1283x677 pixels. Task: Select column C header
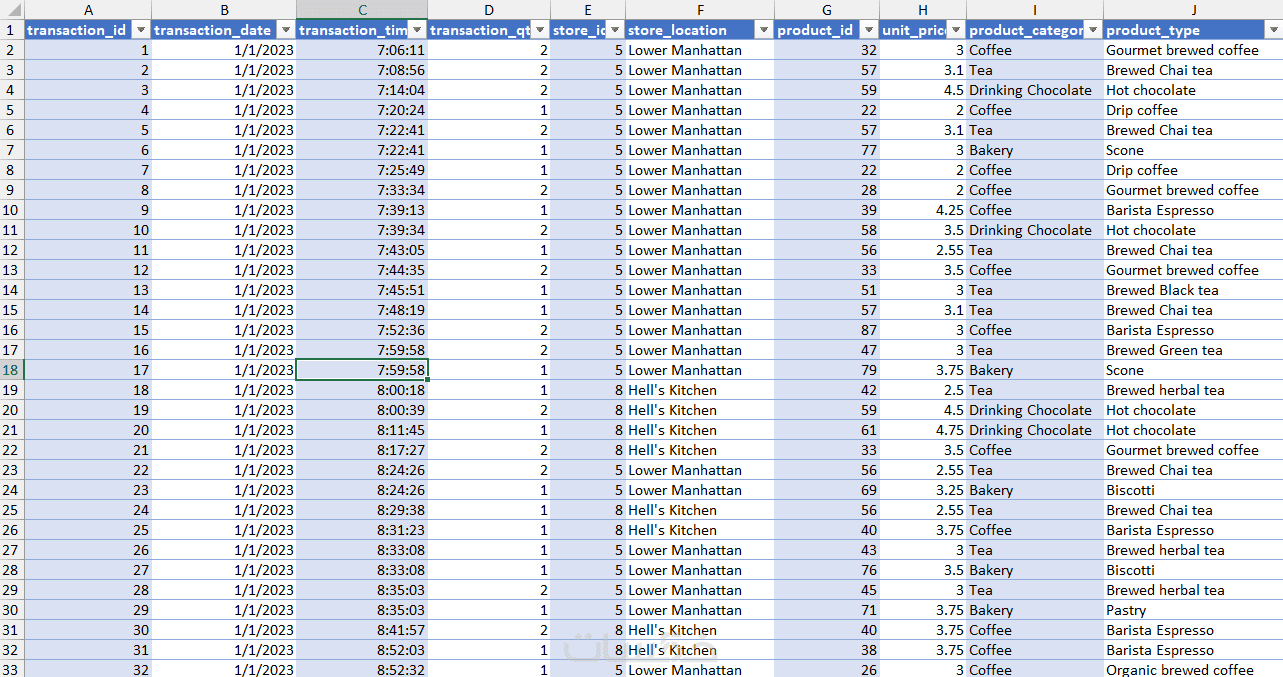tap(362, 9)
